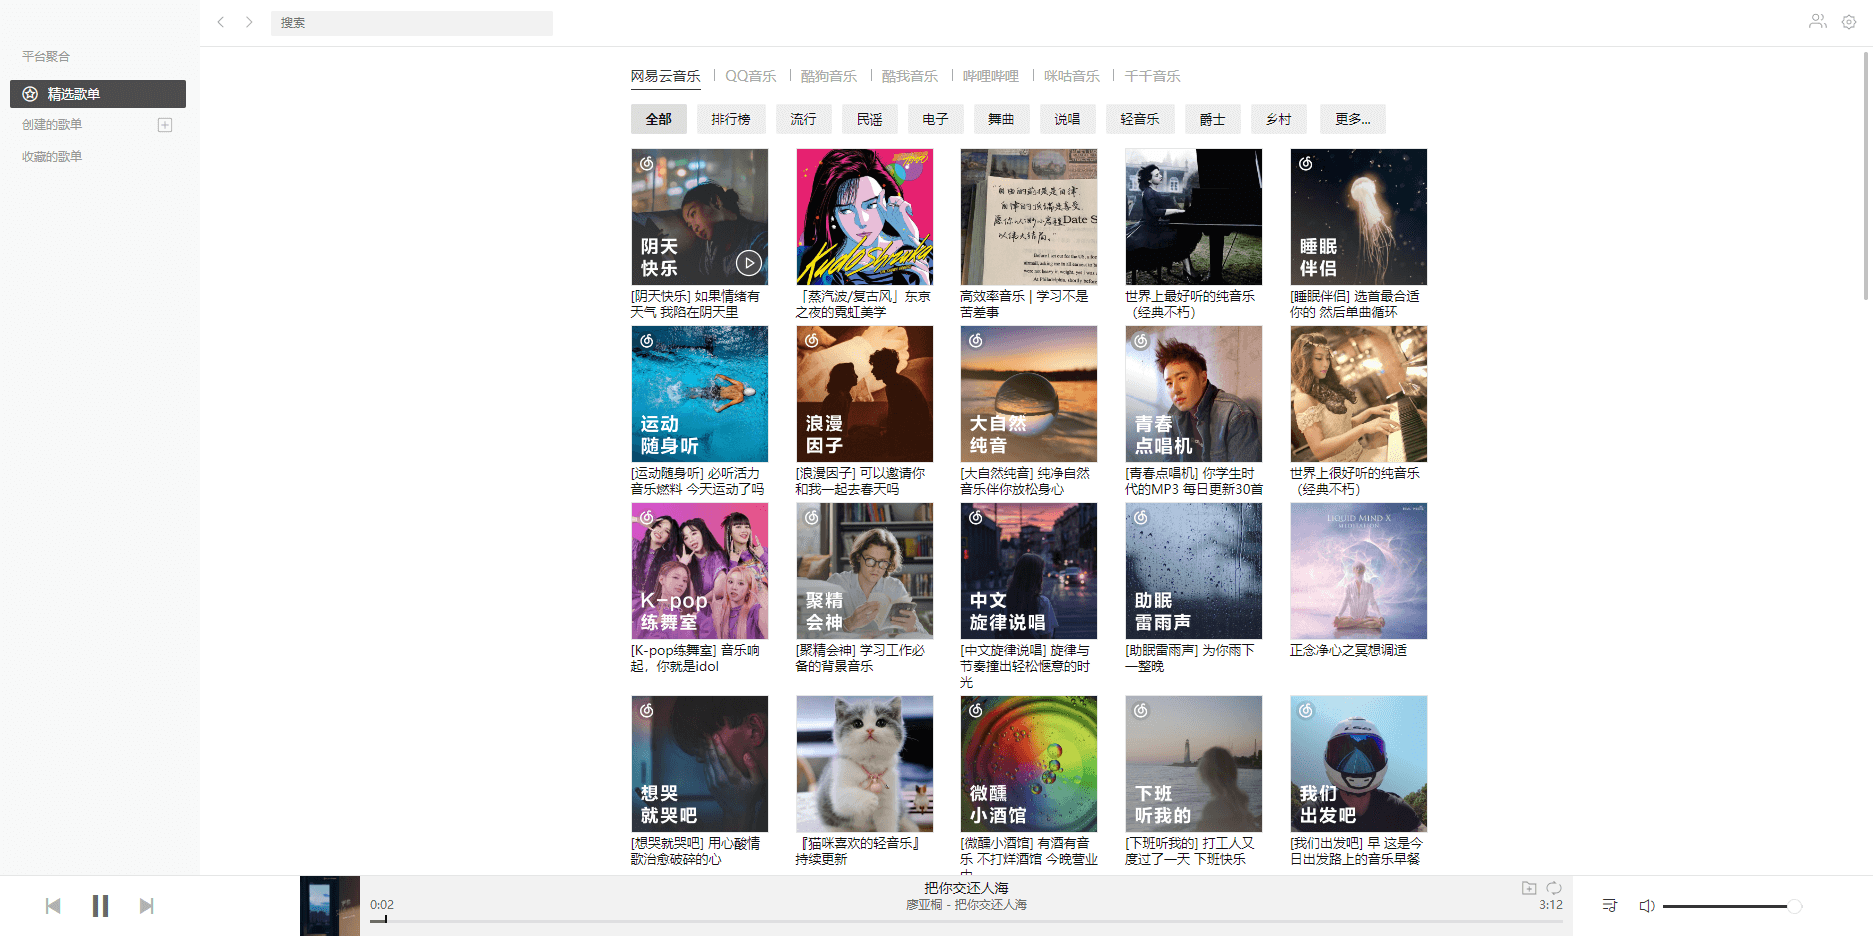Toggle the loop playback mode
Image resolution: width=1873 pixels, height=936 pixels.
1554,888
